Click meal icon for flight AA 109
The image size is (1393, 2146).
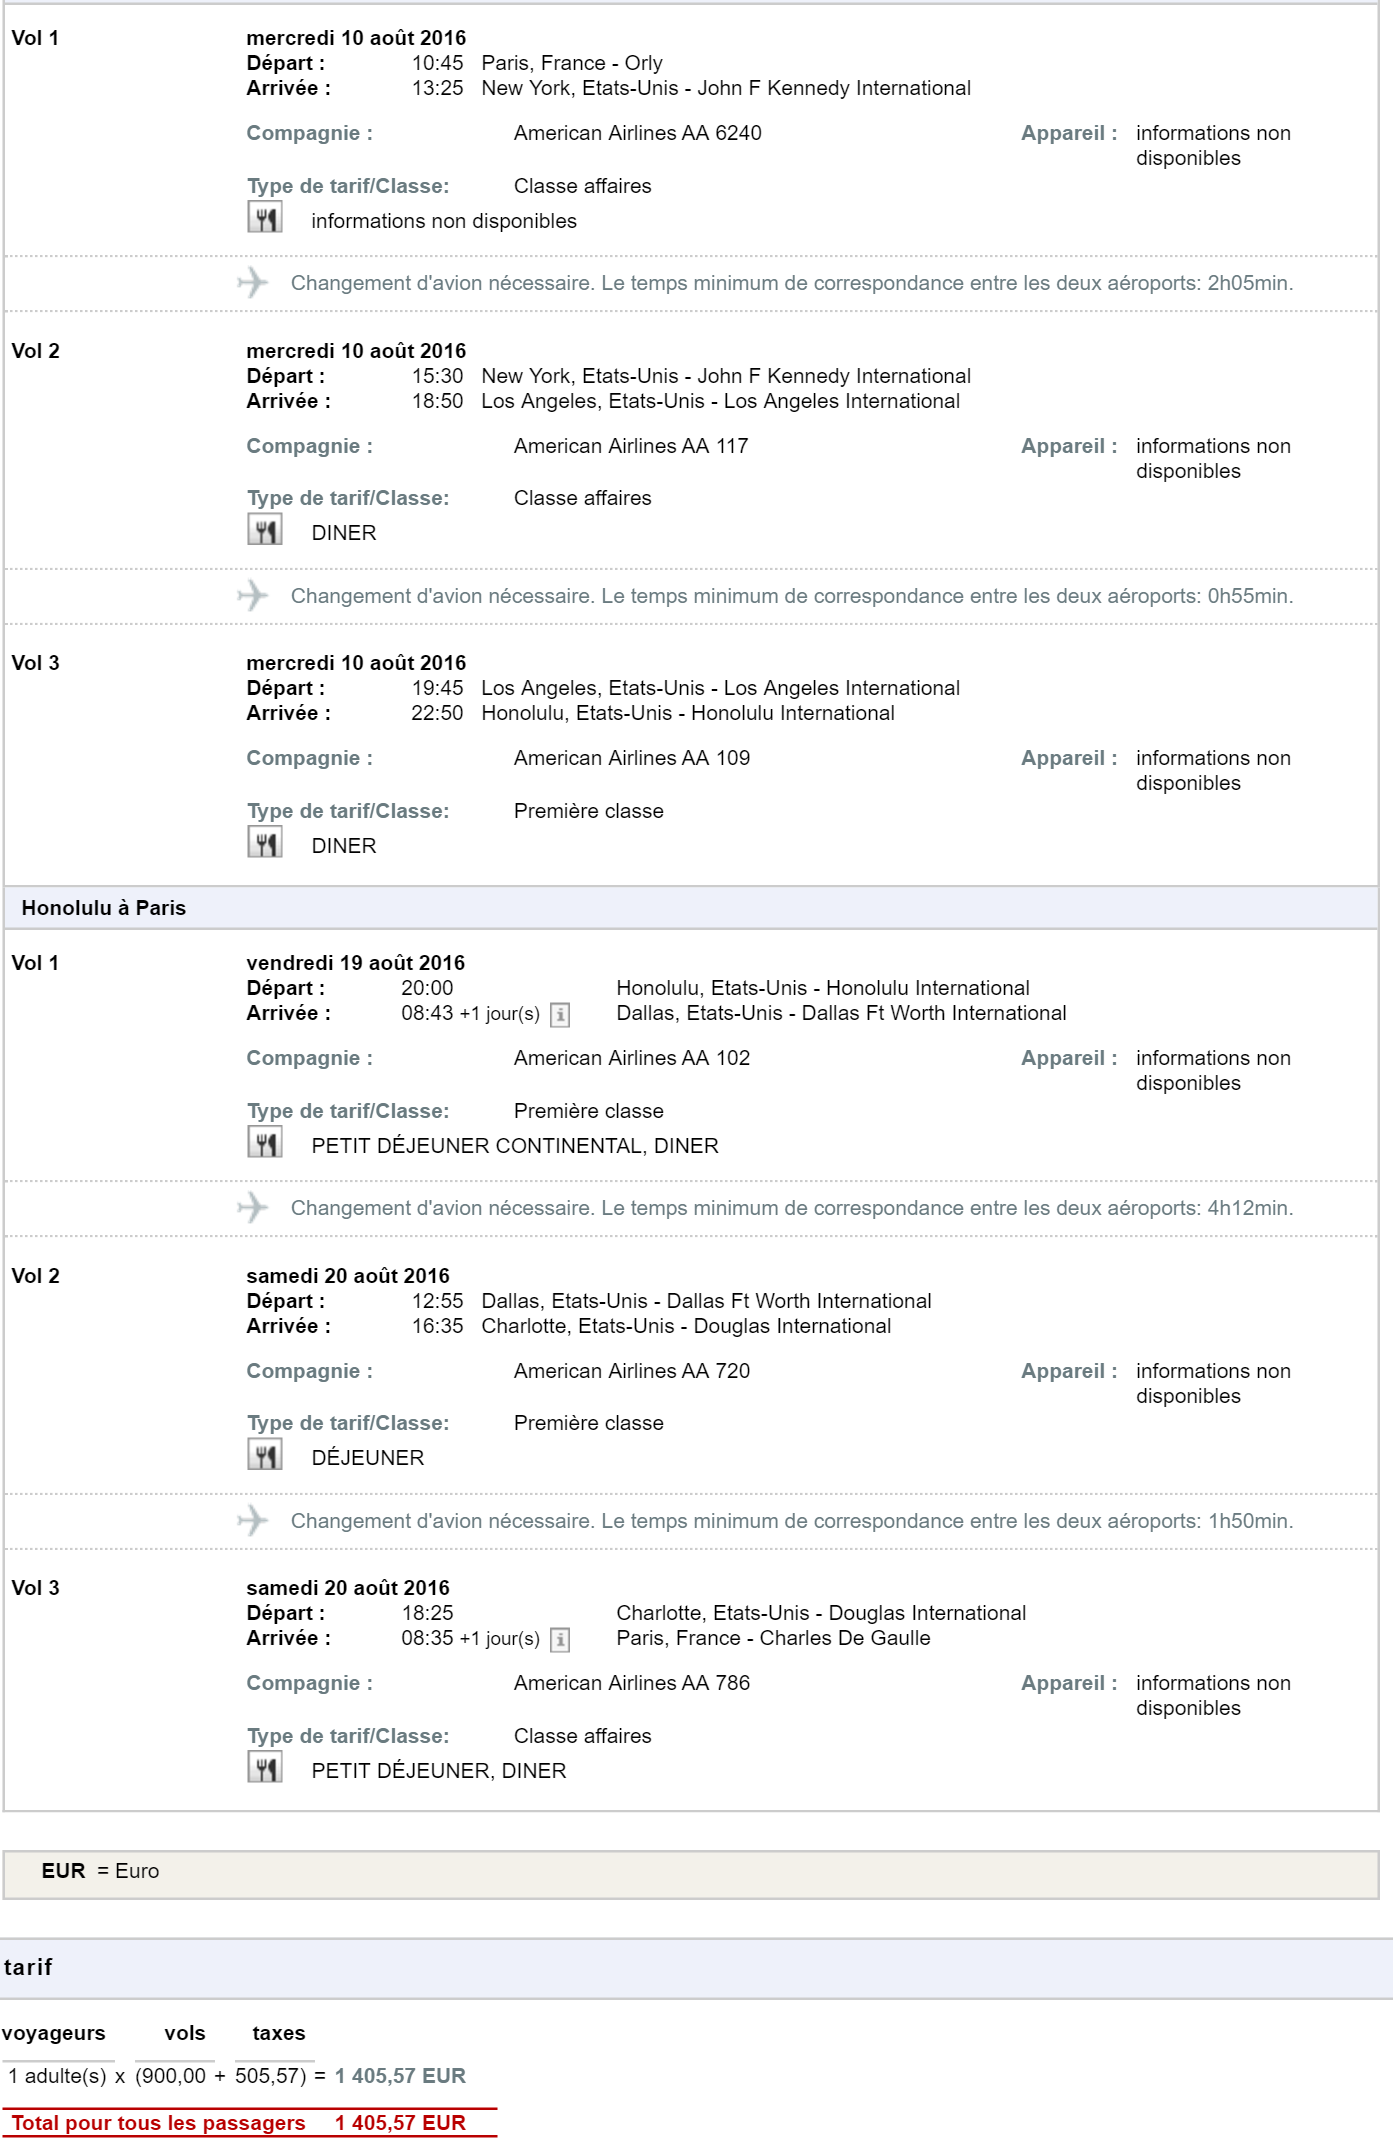pyautogui.click(x=265, y=842)
